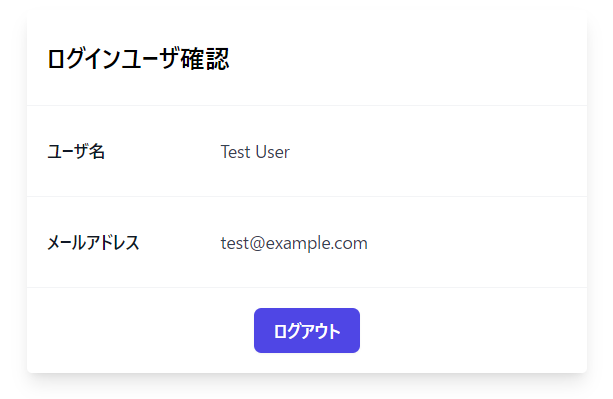Click アウト text on the purple button
The image size is (613, 399).
tap(320, 331)
